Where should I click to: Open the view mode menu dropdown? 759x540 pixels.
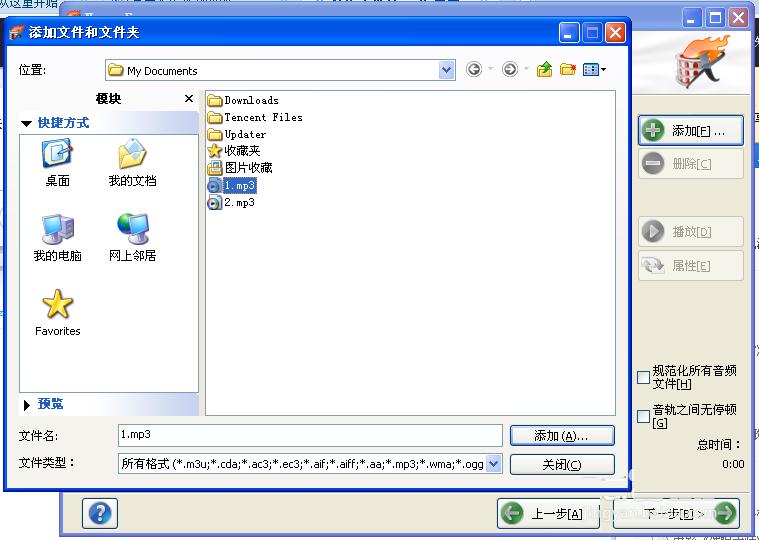point(595,70)
